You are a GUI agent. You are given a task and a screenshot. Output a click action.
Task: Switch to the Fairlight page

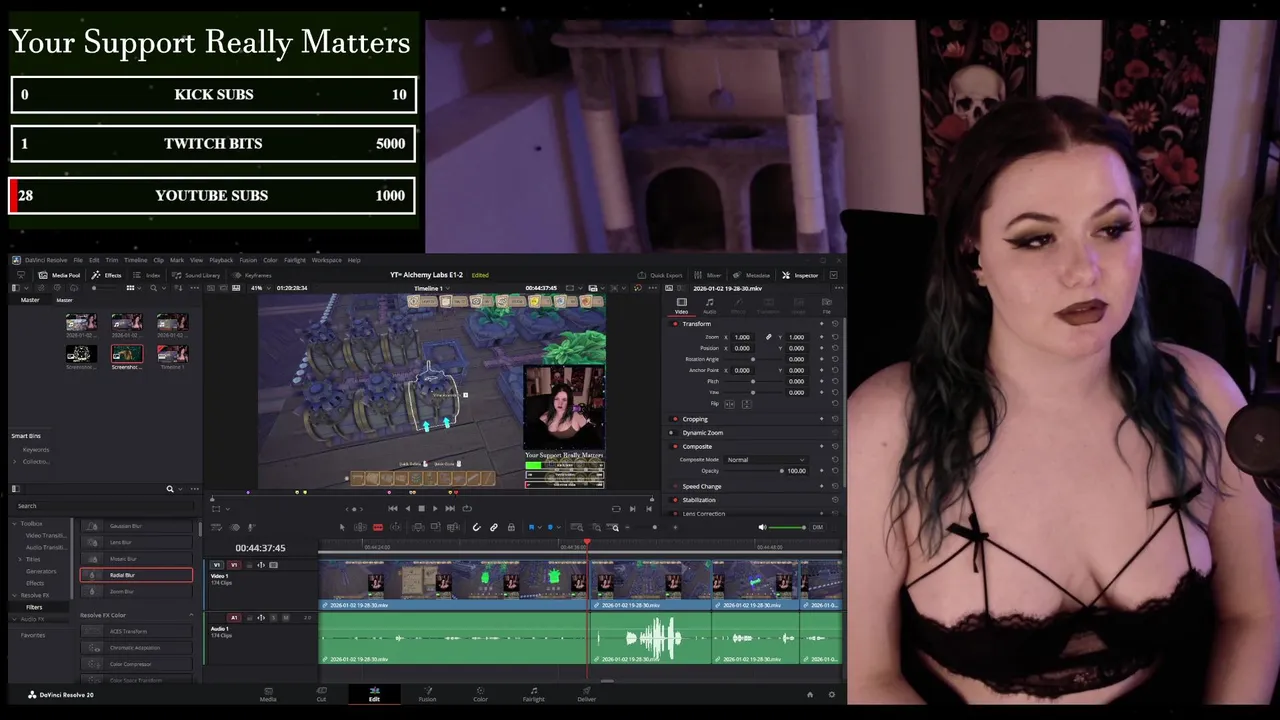(534, 694)
